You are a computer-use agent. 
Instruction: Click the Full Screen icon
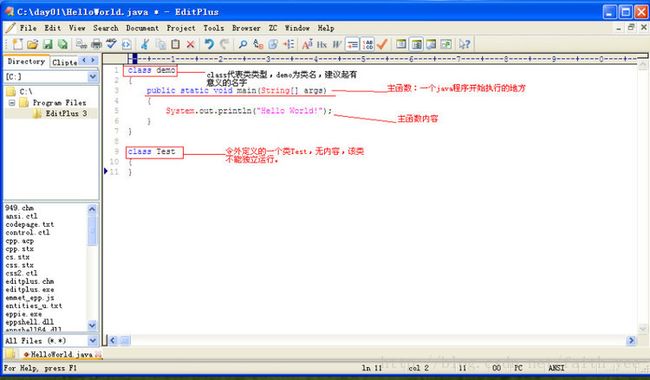446,44
